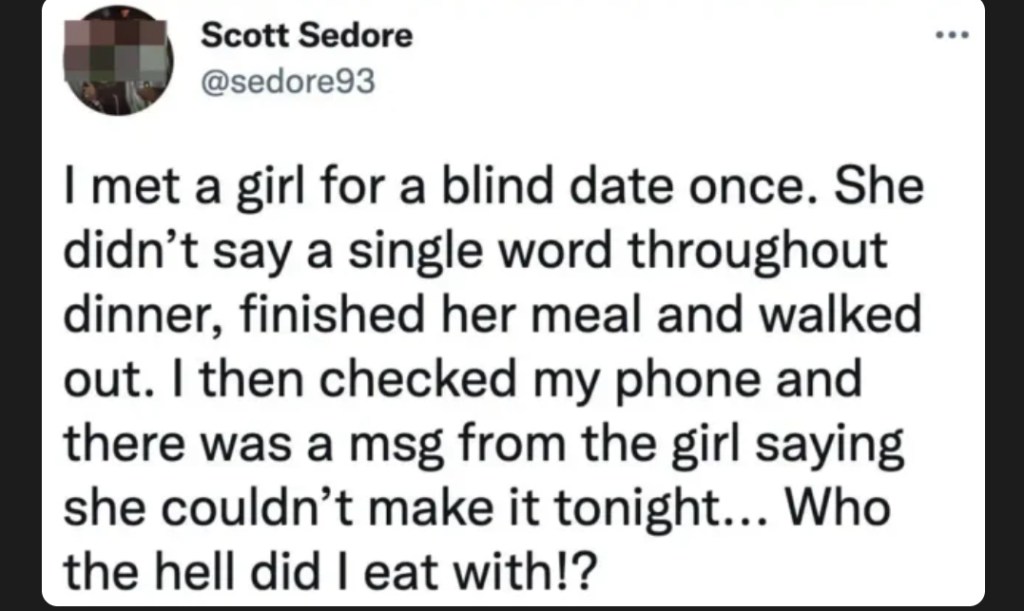Click the sentence 'I then checked my phone'

(466, 381)
